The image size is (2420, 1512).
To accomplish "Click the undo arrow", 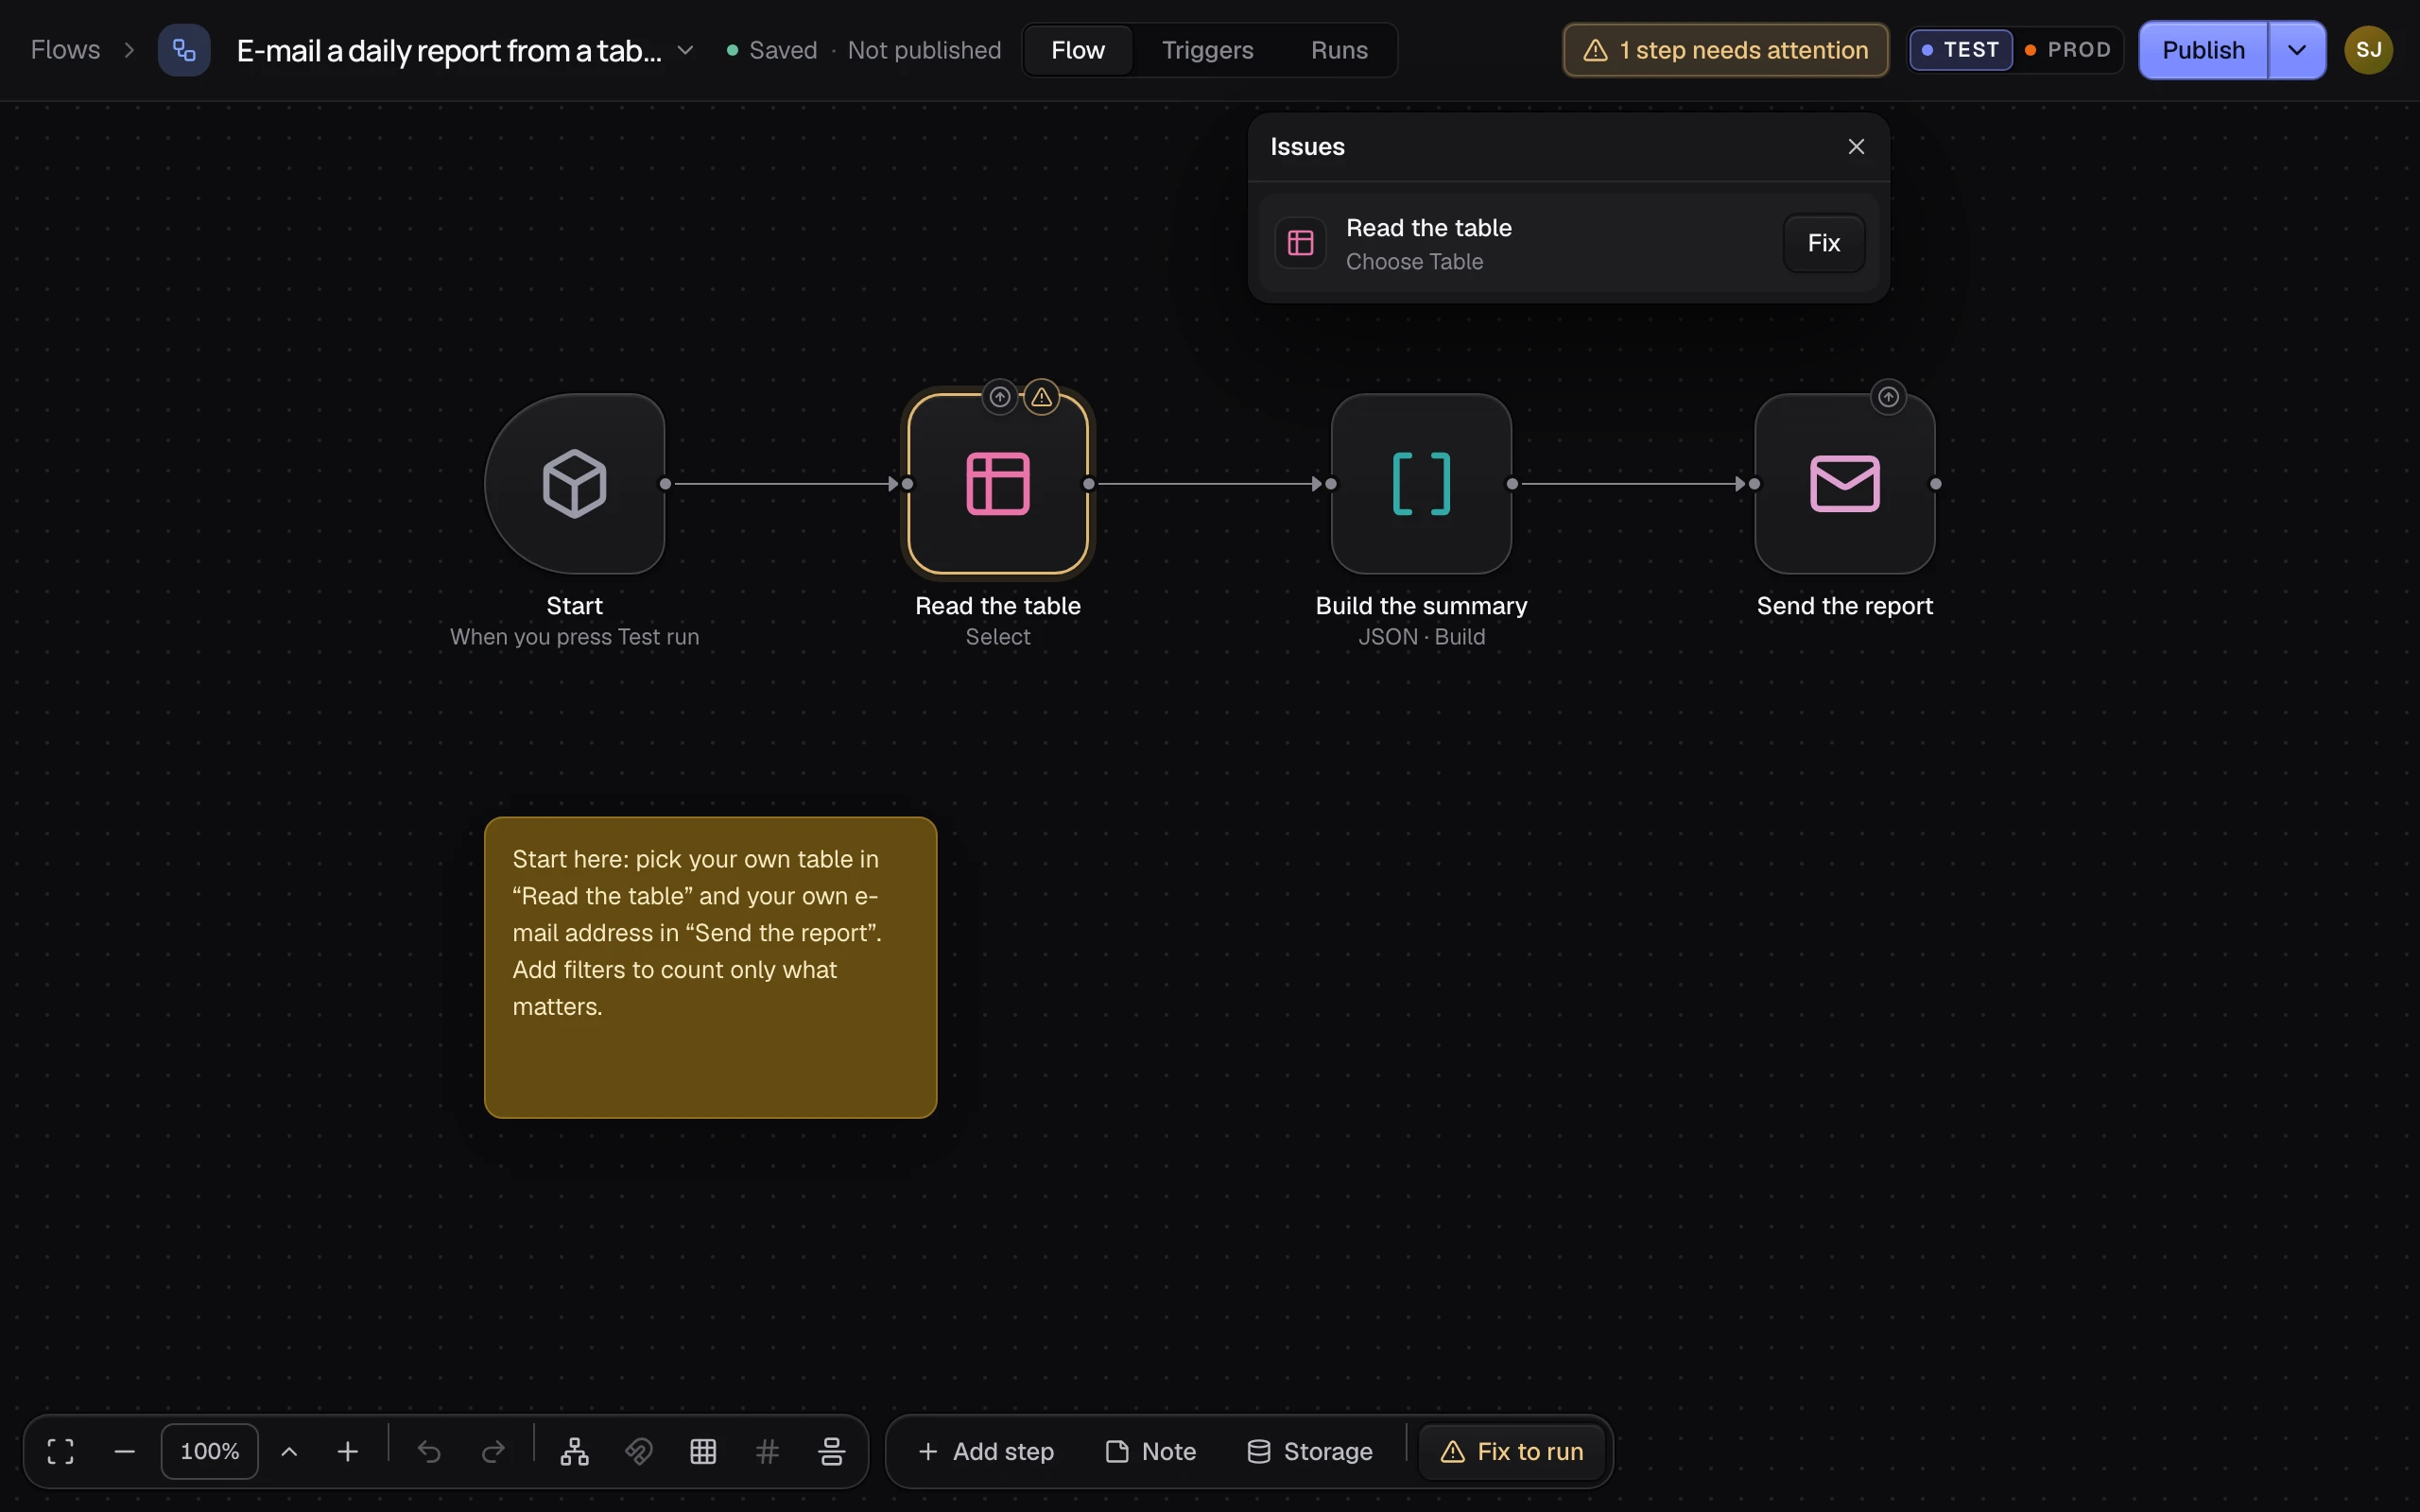I will pyautogui.click(x=429, y=1451).
